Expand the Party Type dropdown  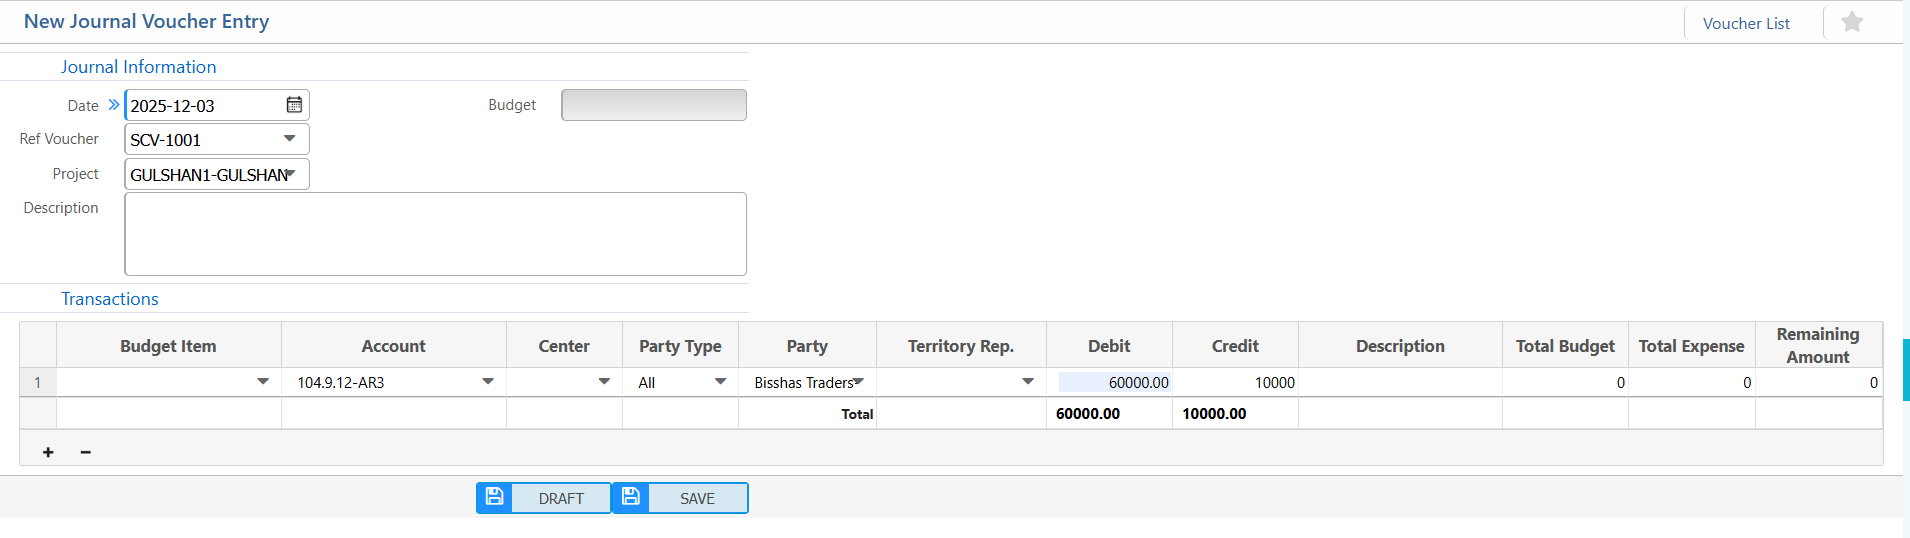point(720,382)
